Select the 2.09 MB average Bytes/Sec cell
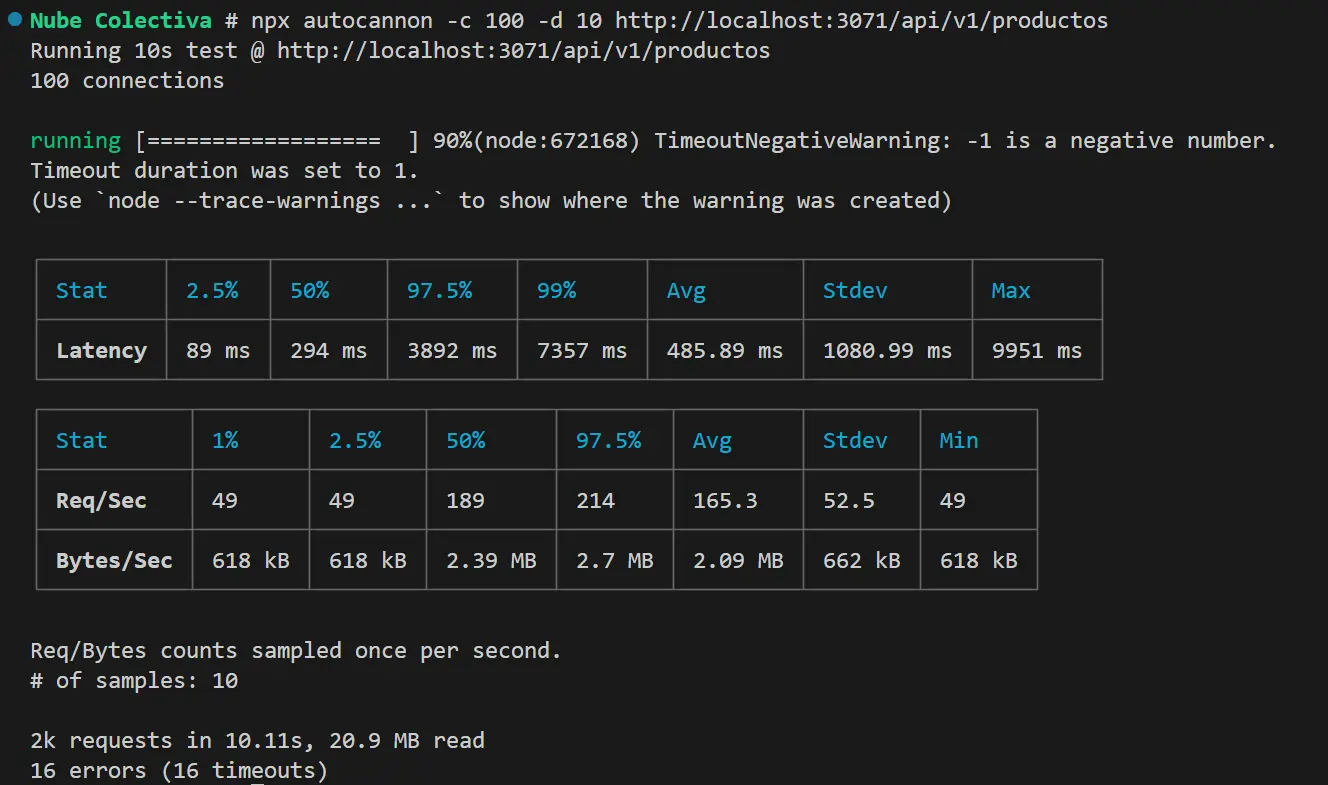Image resolution: width=1328 pixels, height=785 pixels. (738, 561)
